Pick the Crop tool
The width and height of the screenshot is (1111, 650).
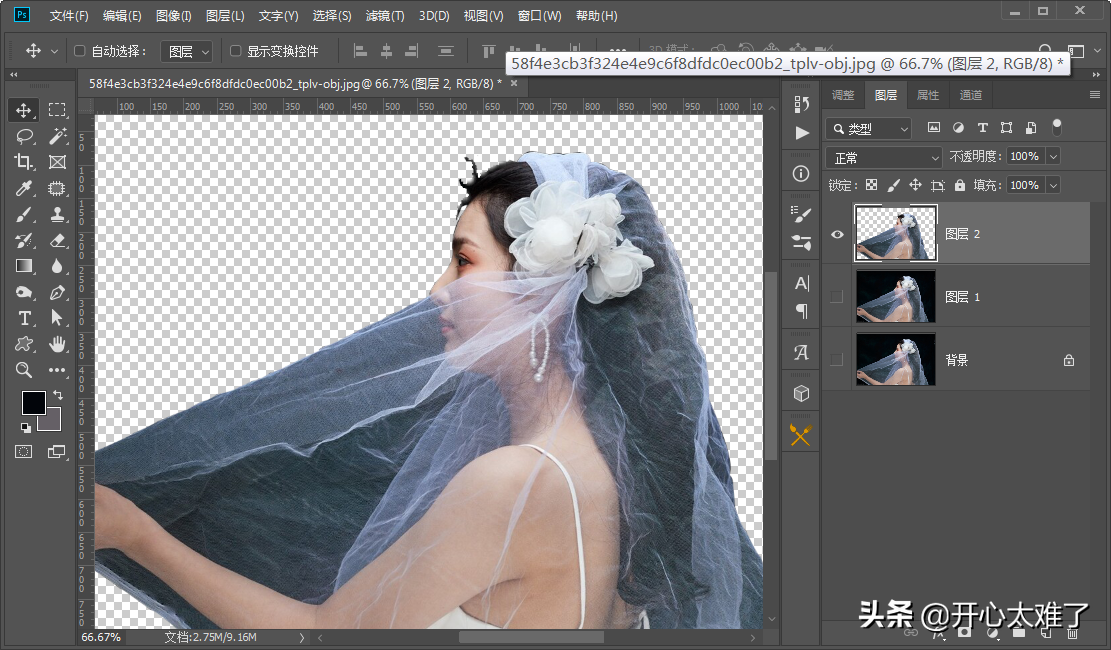click(24, 162)
